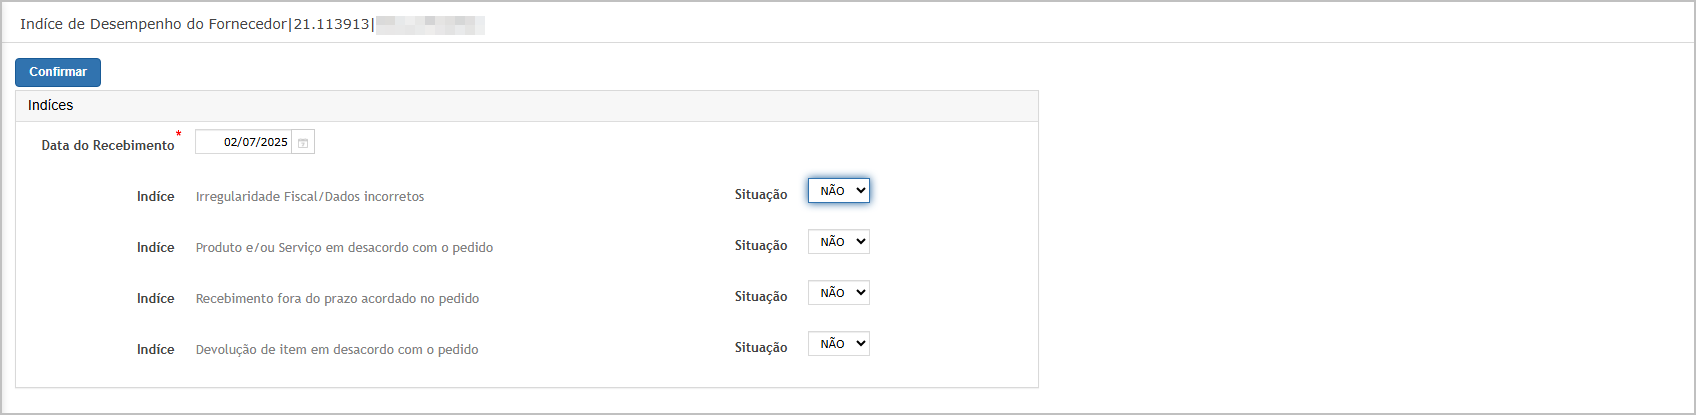This screenshot has width=1696, height=415.
Task: Click the Situação label in the Irregularidade Fiscal row
Action: pyautogui.click(x=761, y=195)
